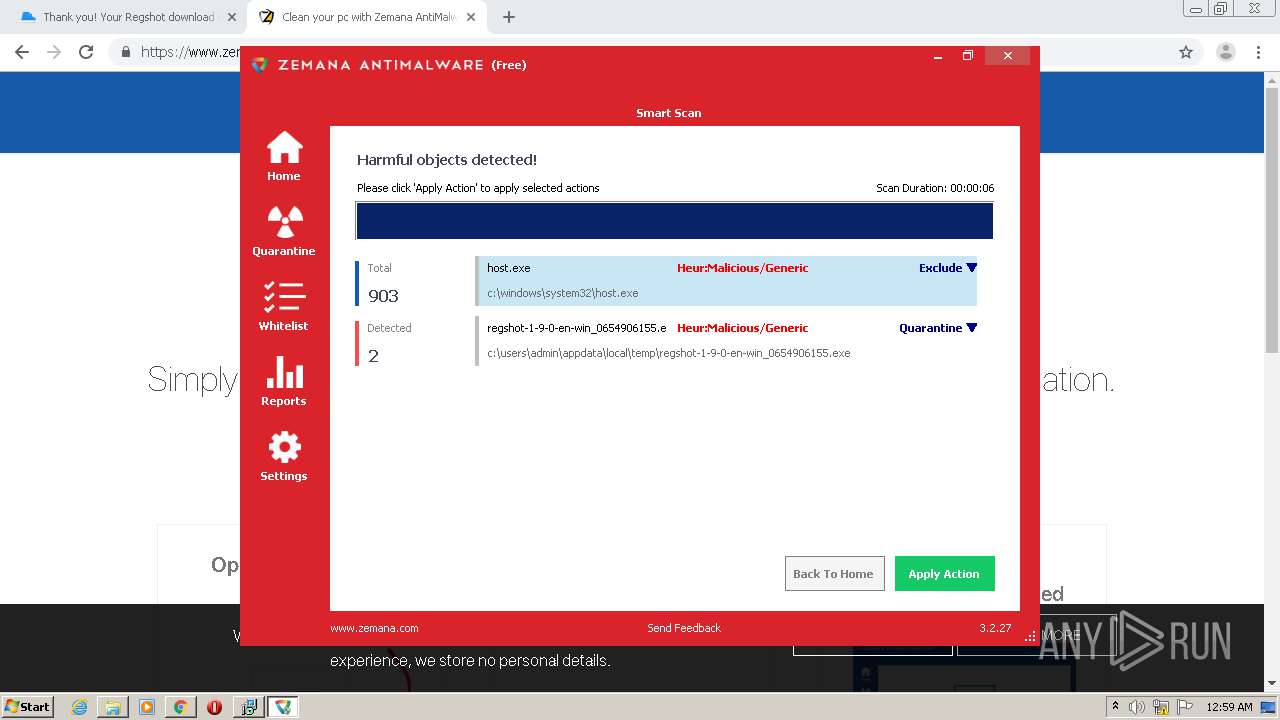This screenshot has width=1280, height=720.
Task: Expand the Exclude action dropdown for host.exe
Action: (x=948, y=268)
